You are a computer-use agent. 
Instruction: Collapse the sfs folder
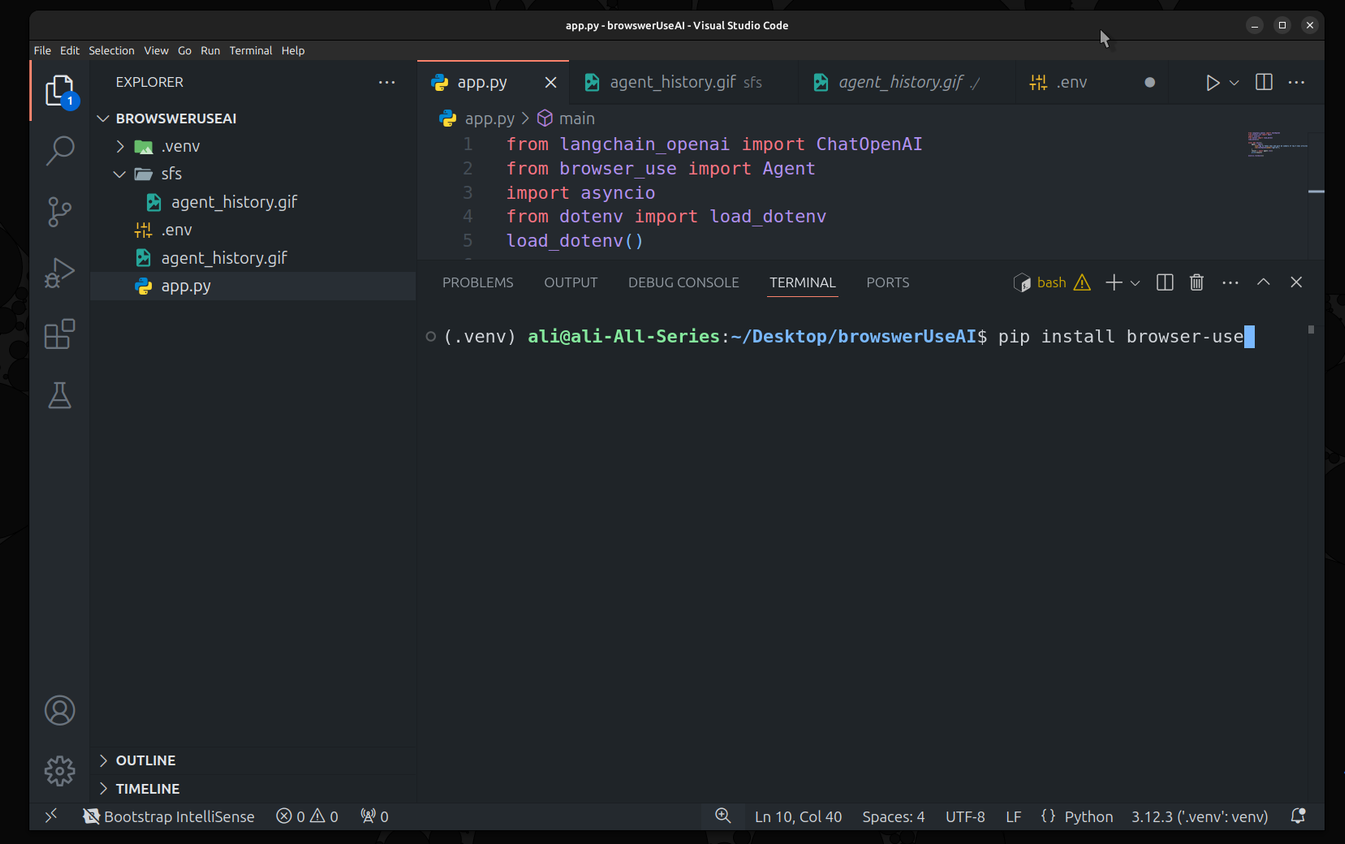coord(120,174)
